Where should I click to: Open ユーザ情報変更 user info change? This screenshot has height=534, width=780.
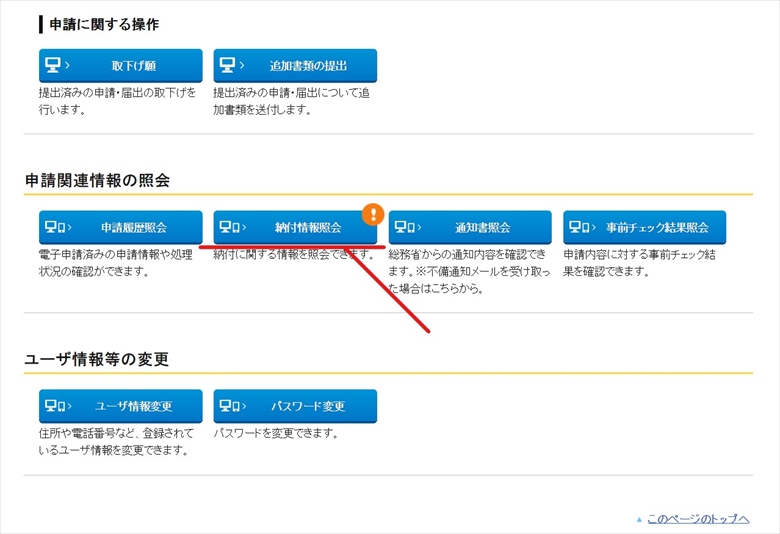(120, 406)
